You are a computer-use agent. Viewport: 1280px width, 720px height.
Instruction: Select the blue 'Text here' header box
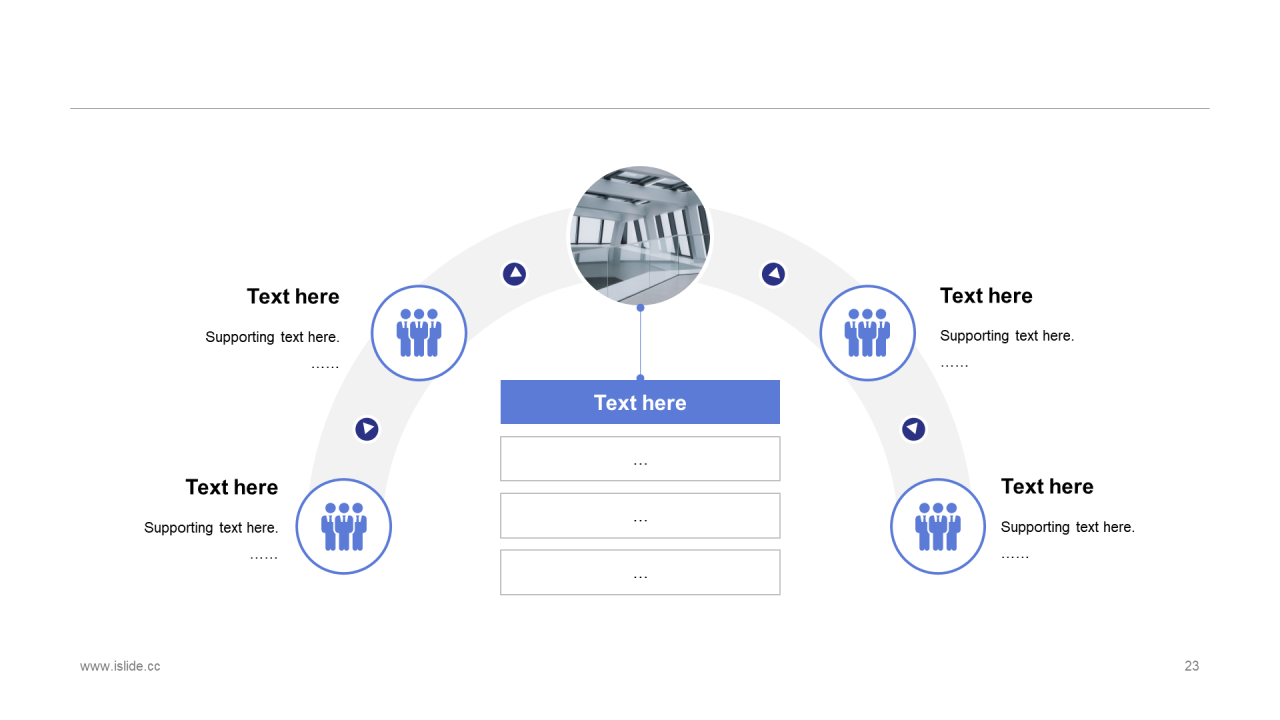(640, 402)
